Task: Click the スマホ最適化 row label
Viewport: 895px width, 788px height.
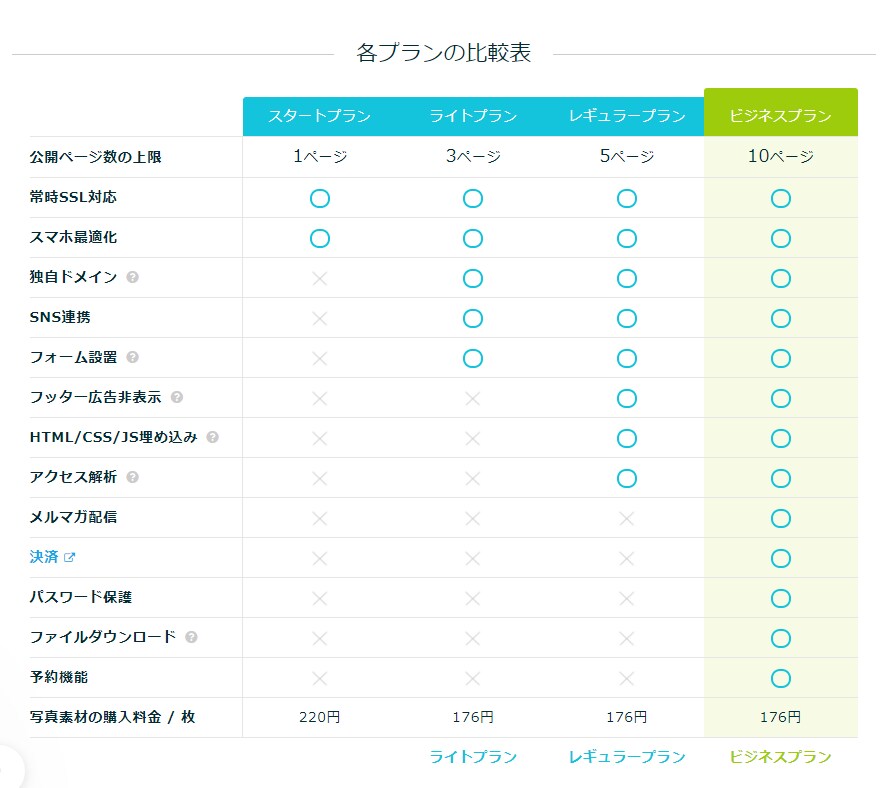Action: click(73, 237)
